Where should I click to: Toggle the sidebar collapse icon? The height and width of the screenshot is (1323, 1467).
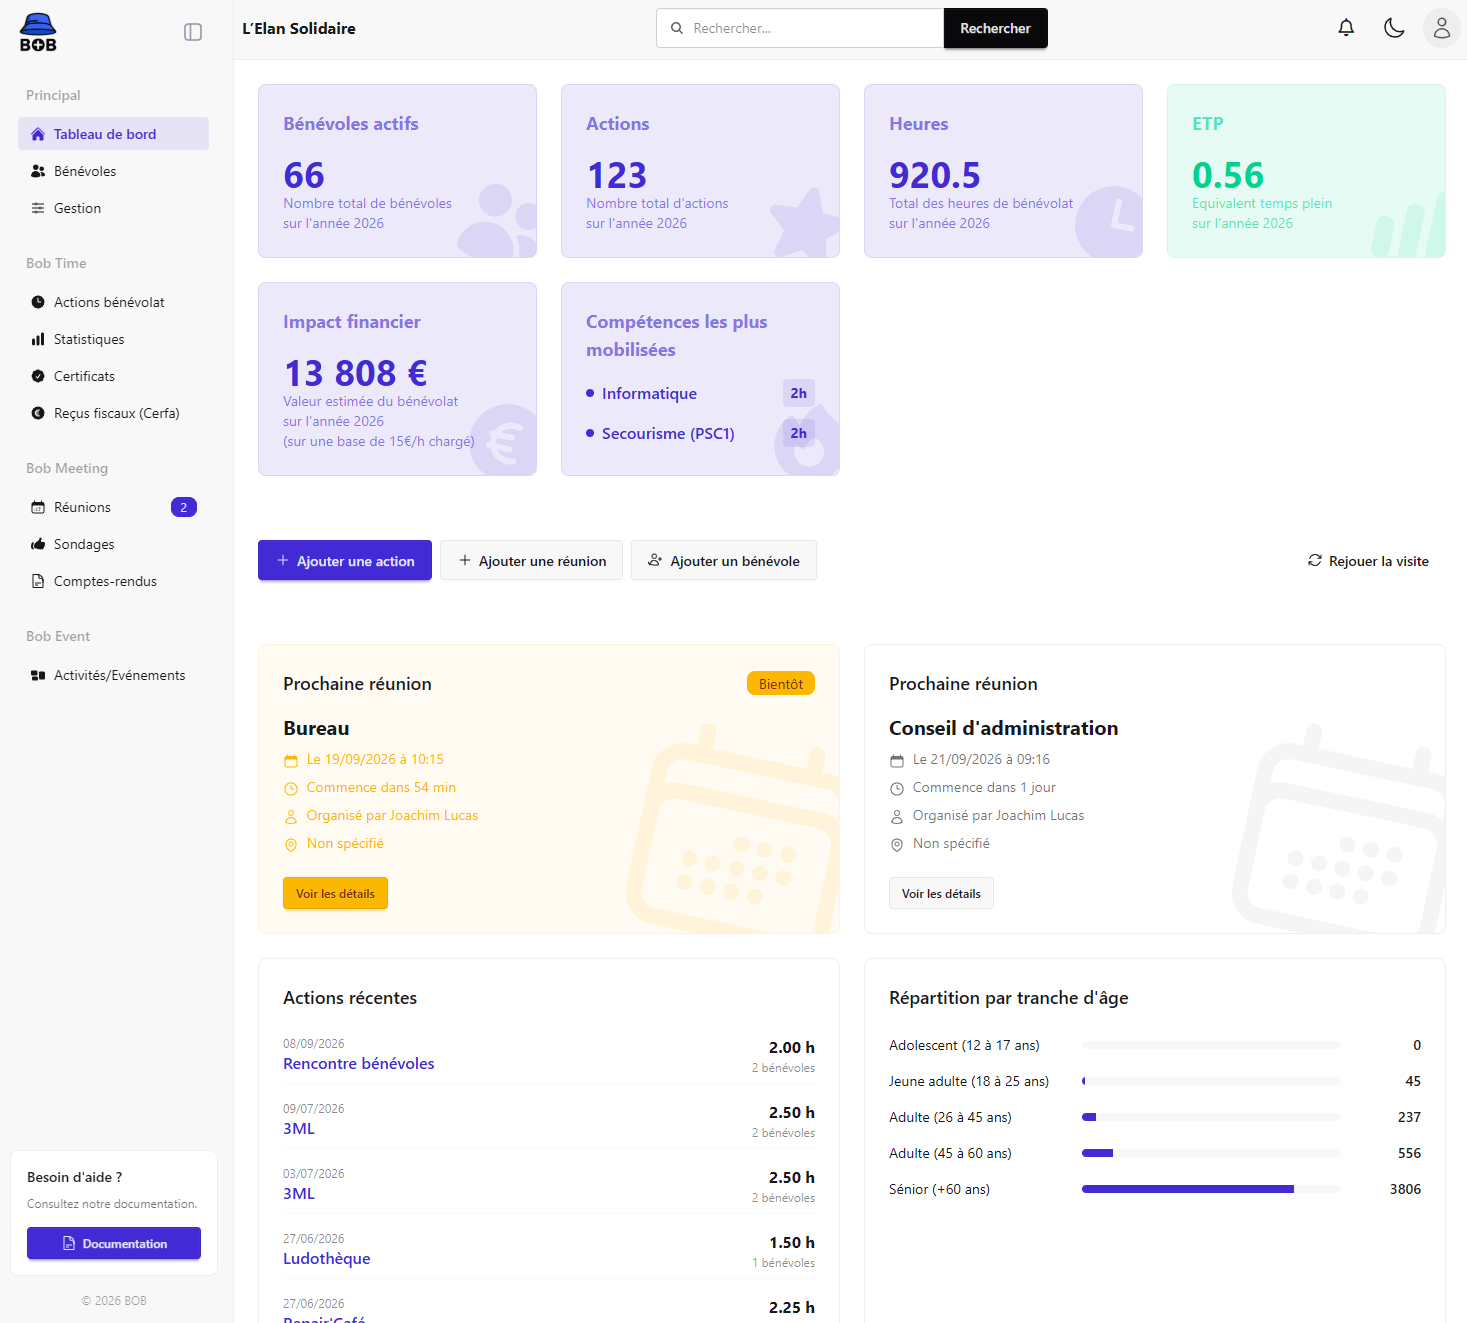pyautogui.click(x=193, y=32)
